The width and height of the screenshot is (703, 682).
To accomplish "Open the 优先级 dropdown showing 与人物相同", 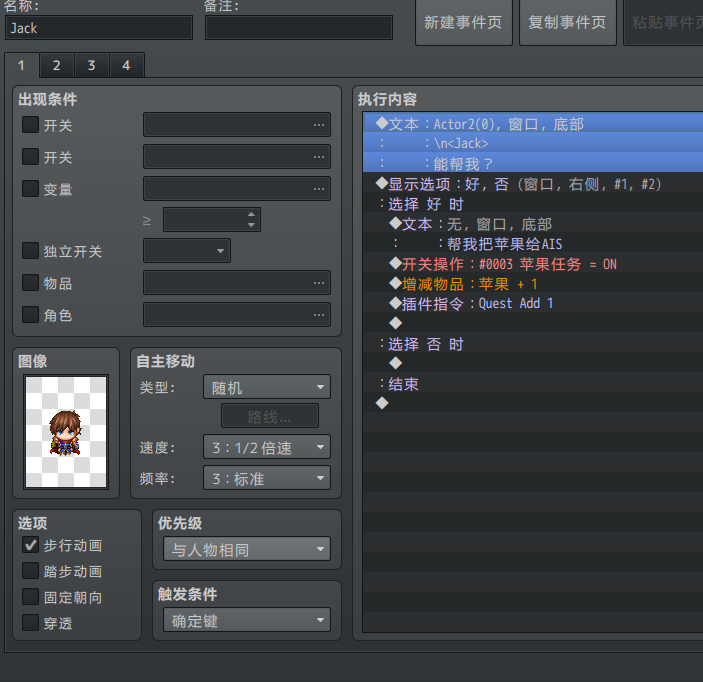I will (247, 549).
